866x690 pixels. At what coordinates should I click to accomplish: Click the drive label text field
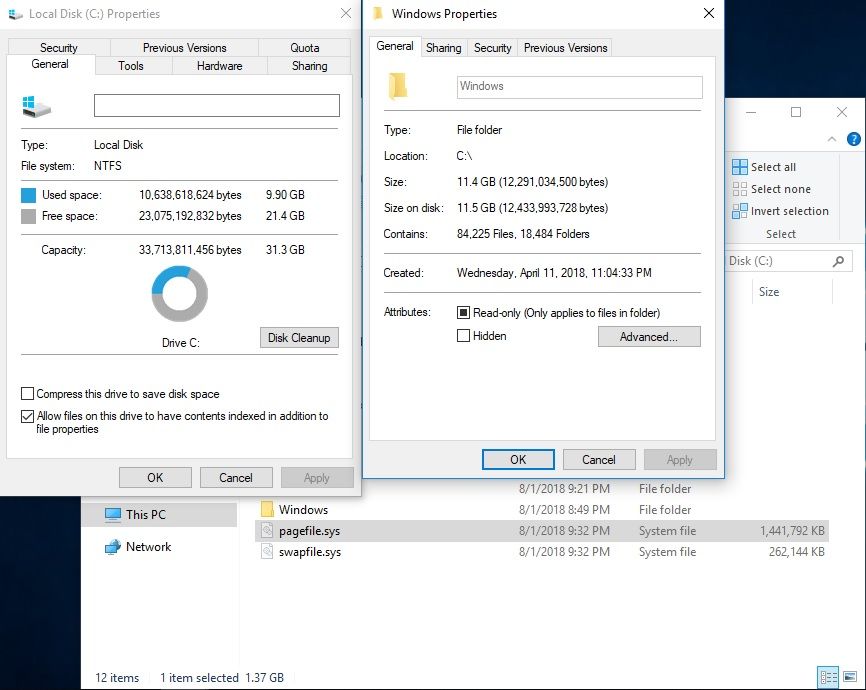216,106
